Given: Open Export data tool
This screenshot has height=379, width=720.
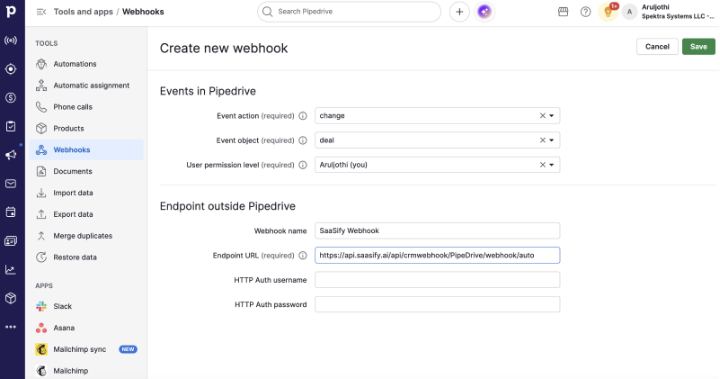Looking at the screenshot, I should coord(86,214).
